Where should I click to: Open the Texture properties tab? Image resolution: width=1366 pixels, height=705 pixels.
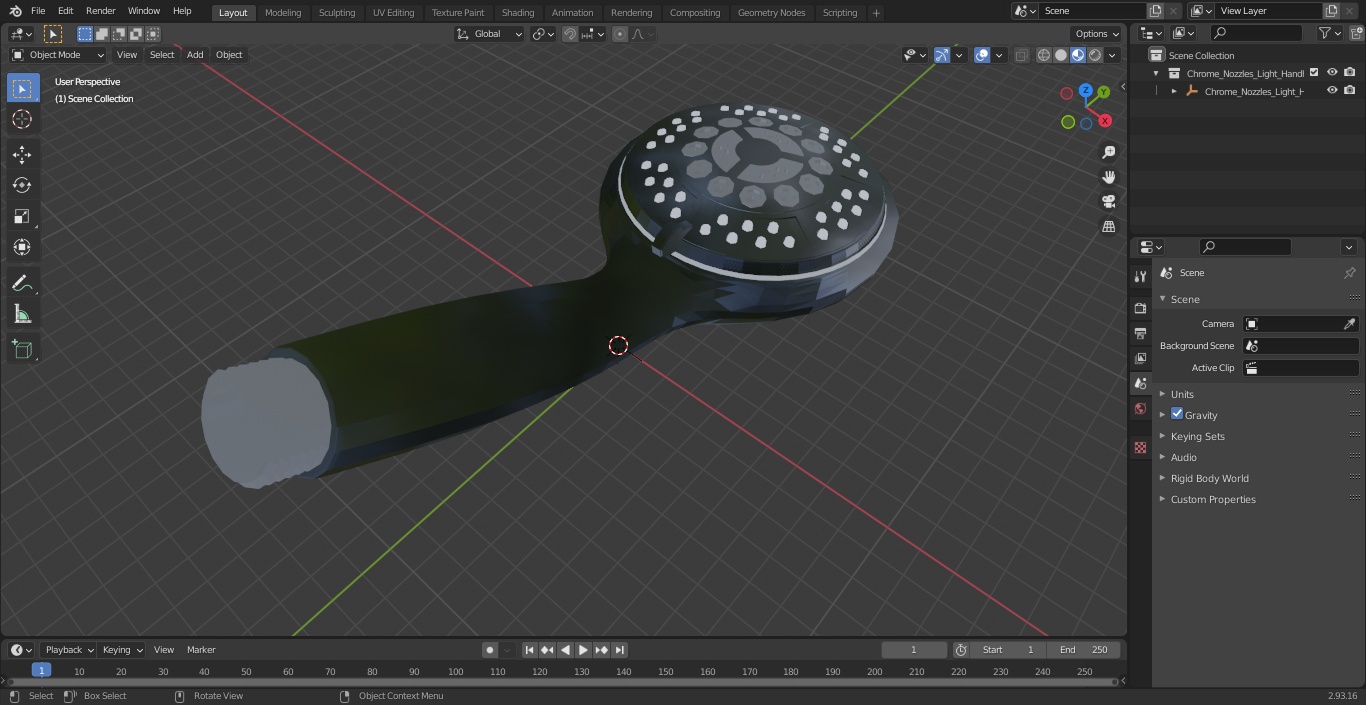[1140, 447]
